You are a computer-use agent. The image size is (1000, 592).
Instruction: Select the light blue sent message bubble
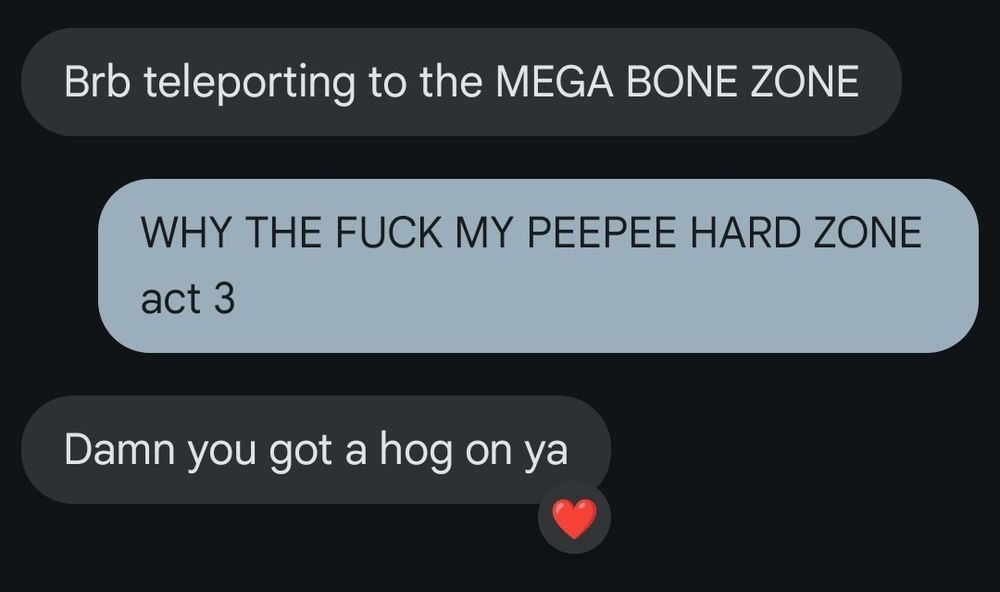click(538, 266)
